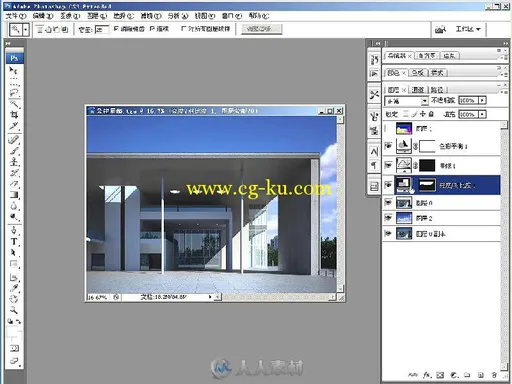This screenshot has height=384, width=512.
Task: Click the lock all padlock icon
Action: (431, 114)
